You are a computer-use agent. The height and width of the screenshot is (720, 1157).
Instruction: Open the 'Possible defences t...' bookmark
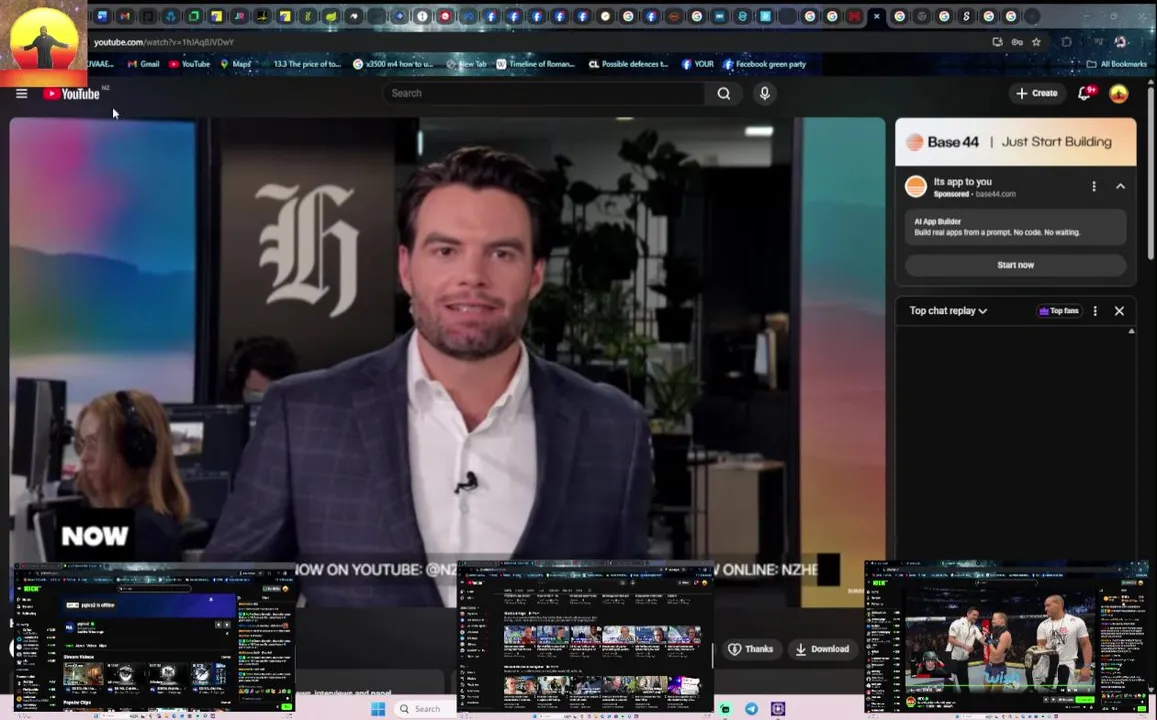coord(628,64)
